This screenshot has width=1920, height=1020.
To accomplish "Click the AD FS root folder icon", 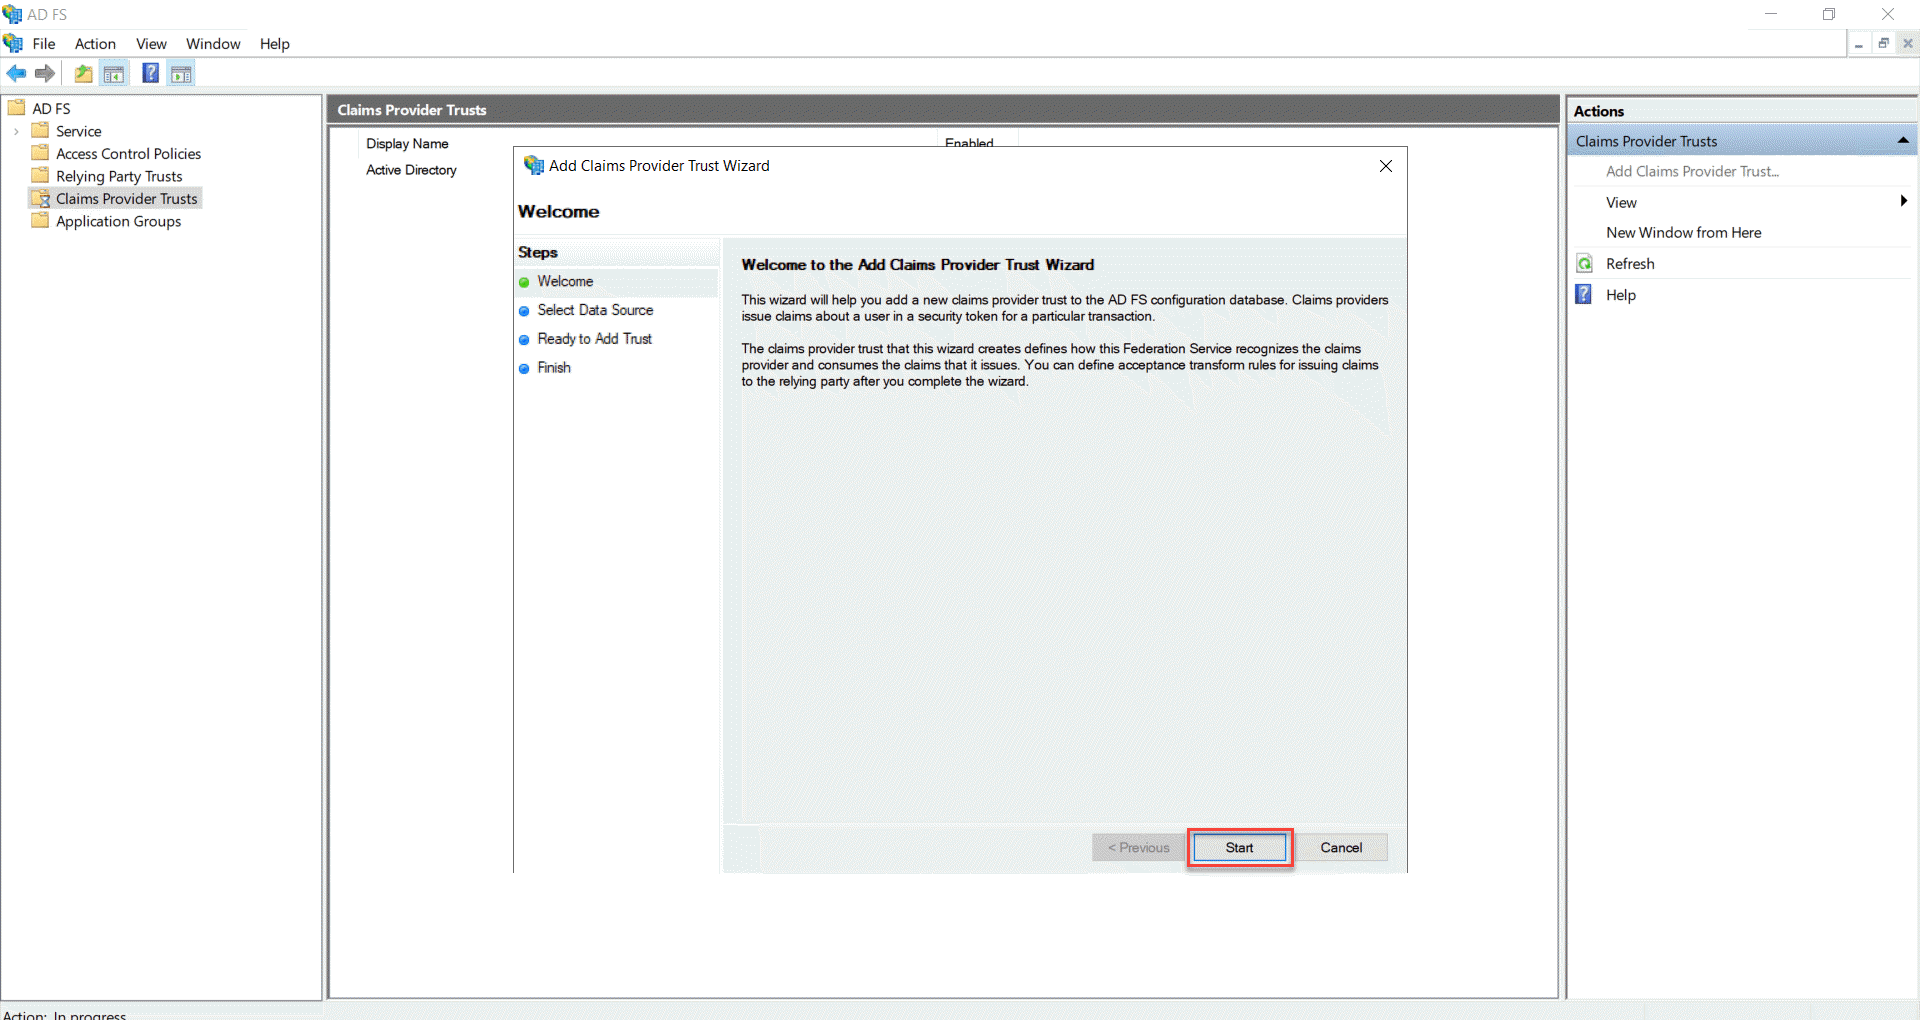I will pyautogui.click(x=17, y=108).
